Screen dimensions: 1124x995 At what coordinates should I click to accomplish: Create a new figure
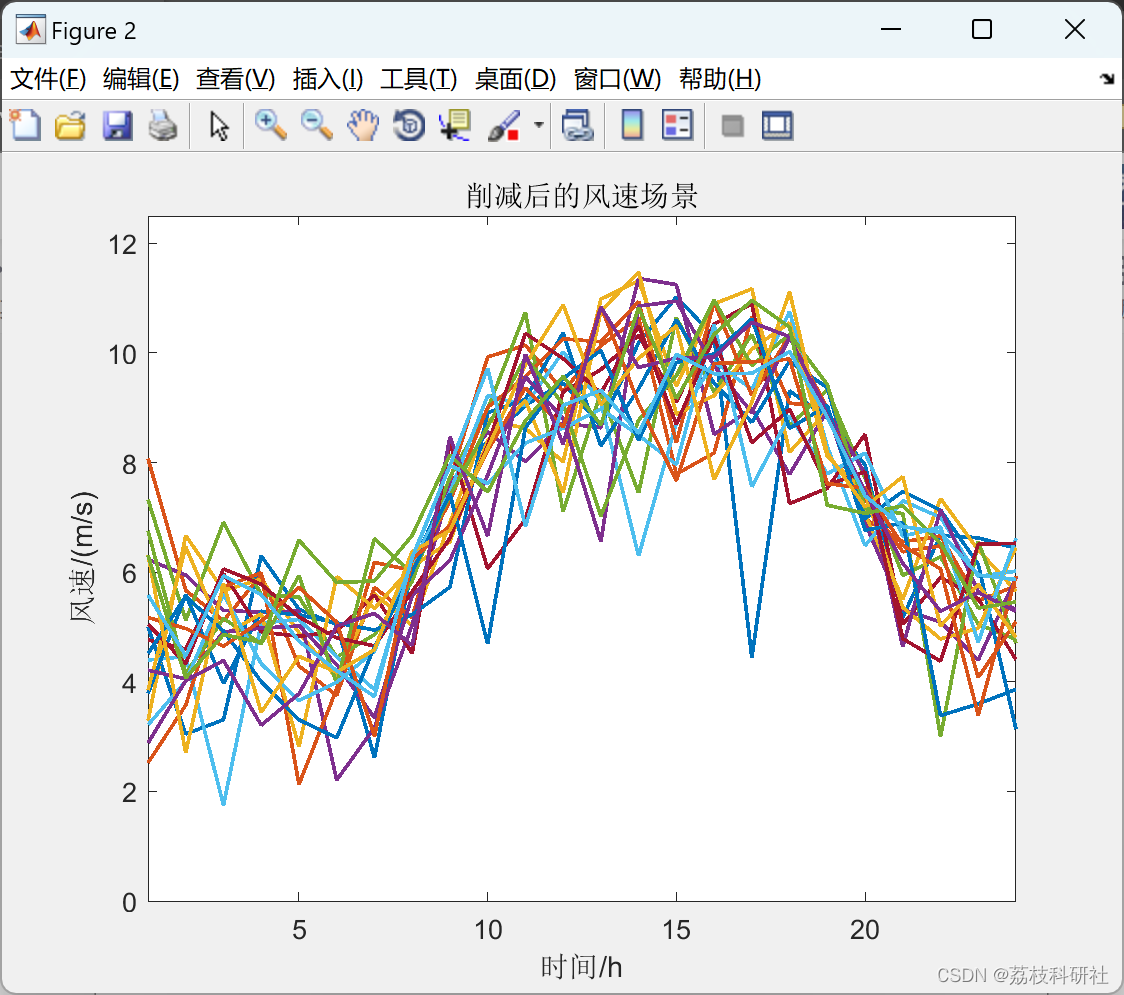[25, 125]
